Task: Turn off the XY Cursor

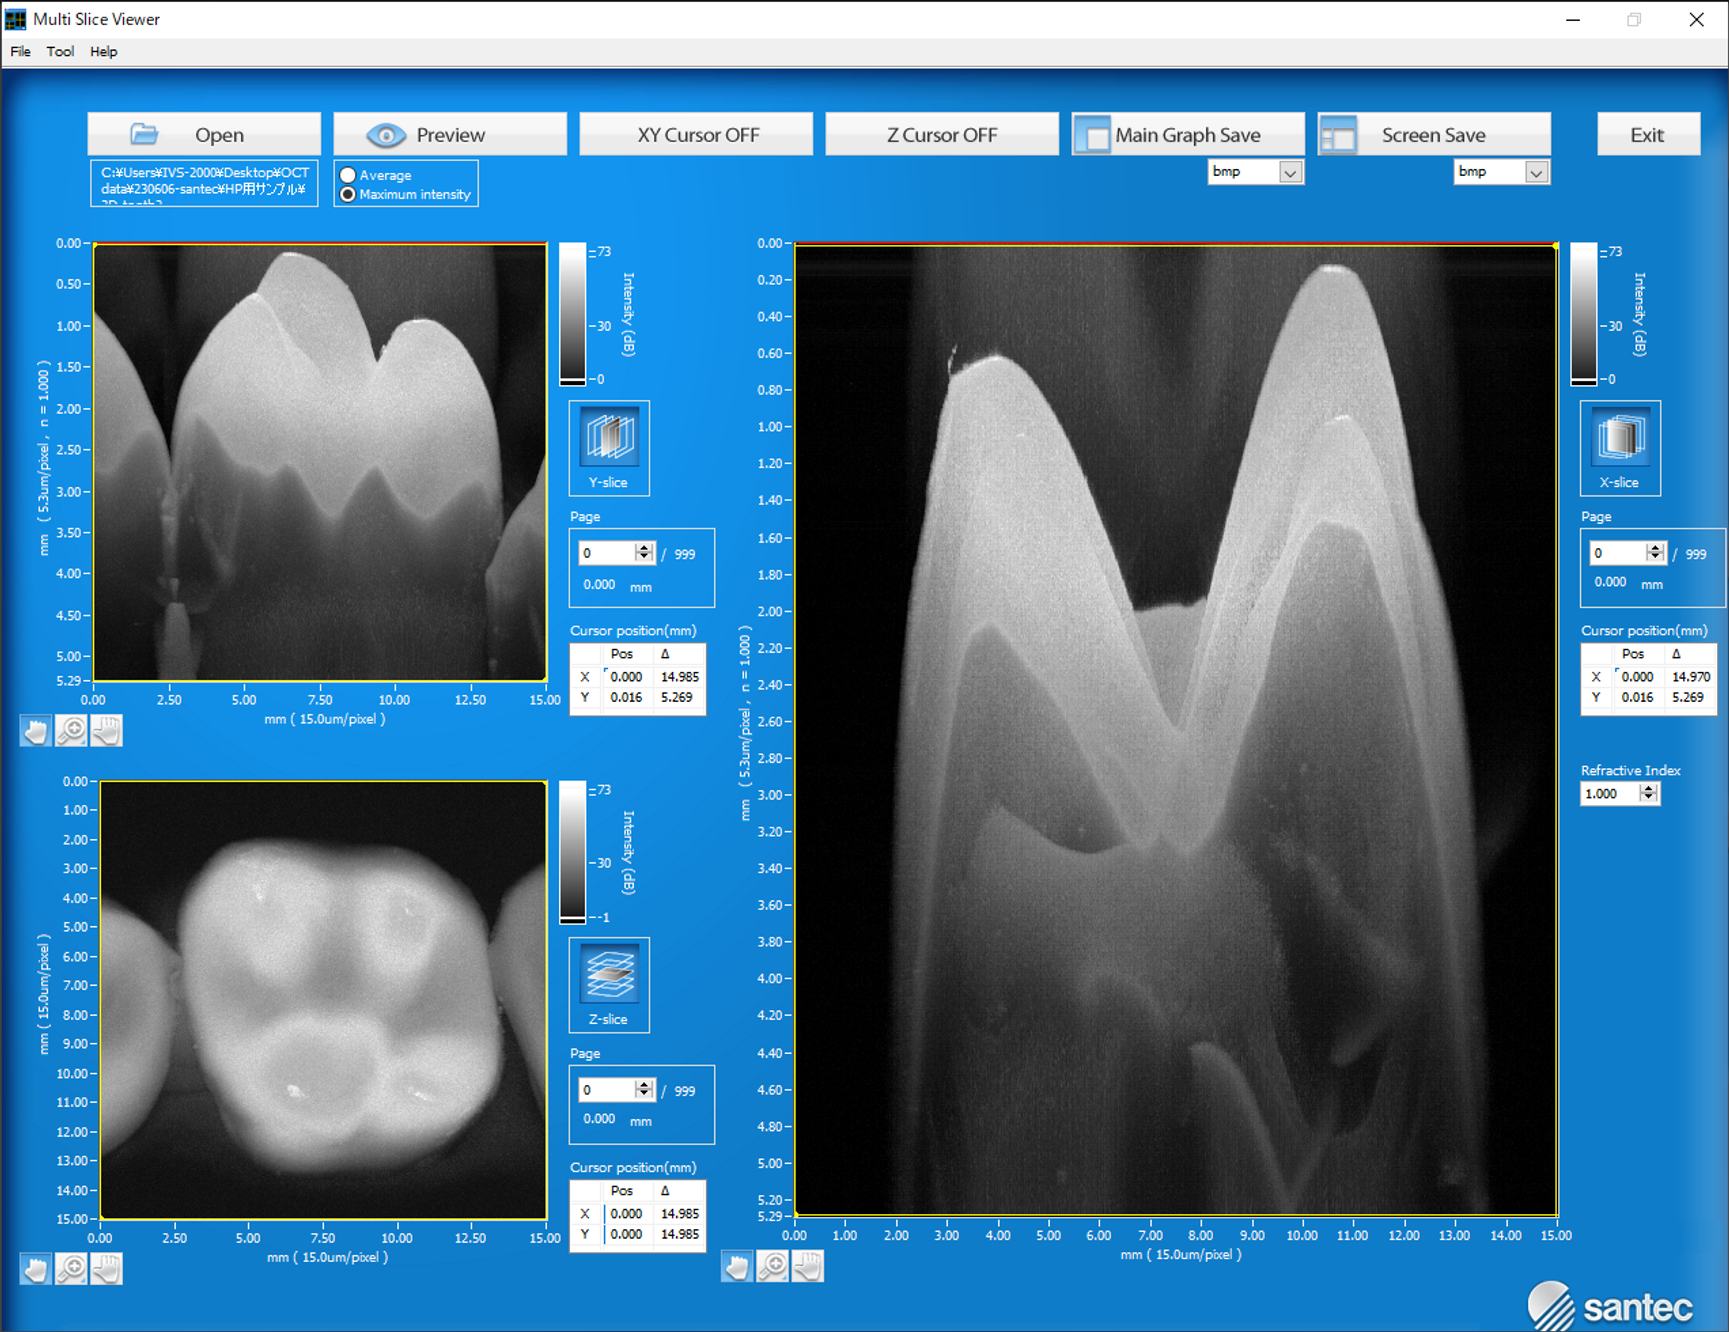Action: (x=697, y=134)
